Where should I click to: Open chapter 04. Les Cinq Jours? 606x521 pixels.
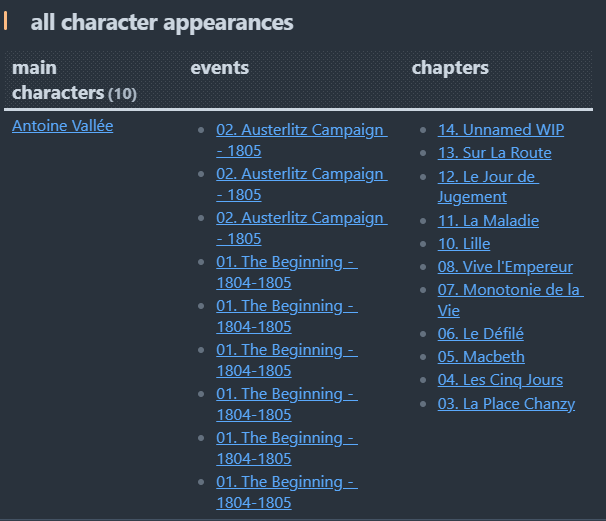(x=500, y=380)
